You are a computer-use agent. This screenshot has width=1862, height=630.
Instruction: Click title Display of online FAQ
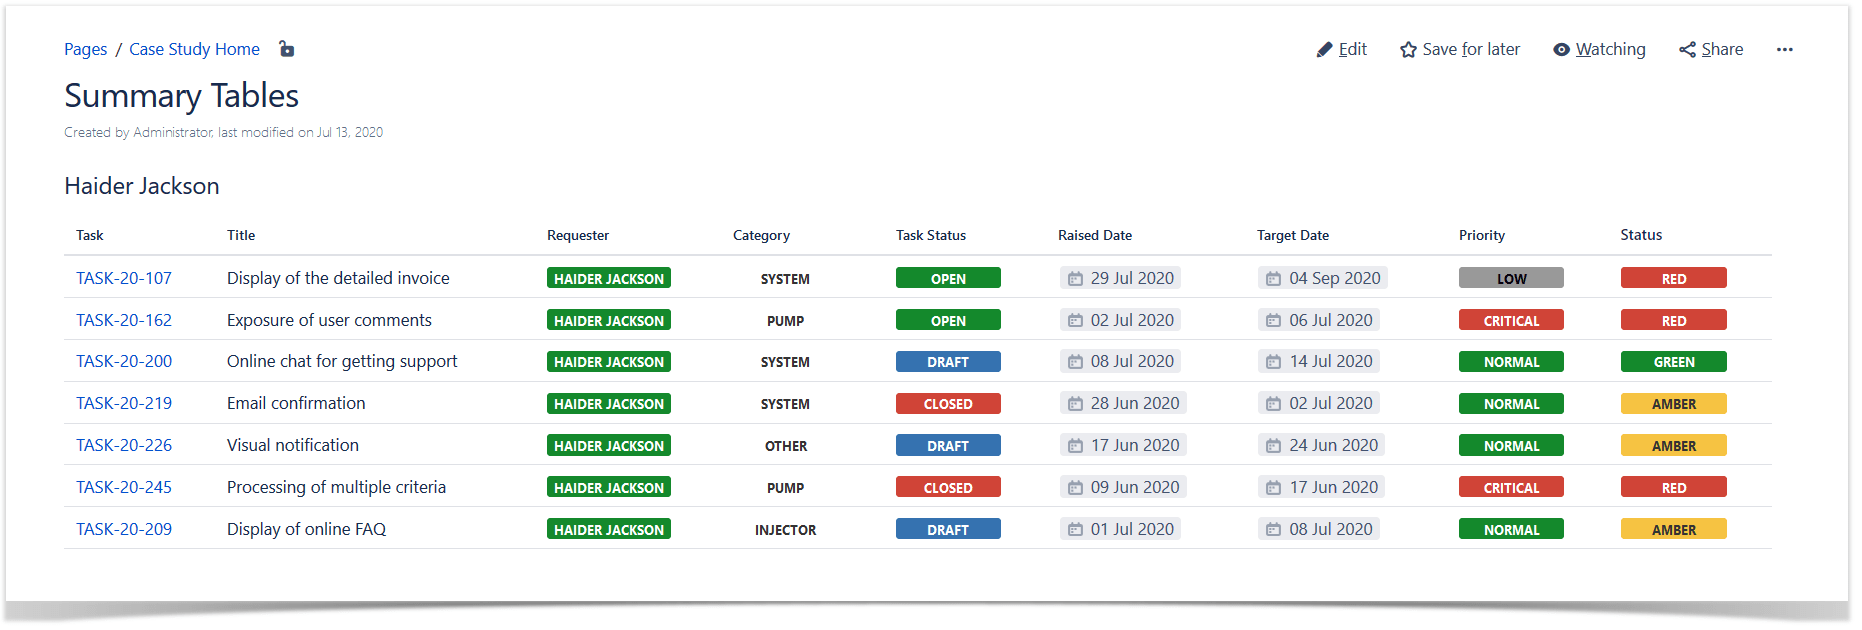[306, 529]
